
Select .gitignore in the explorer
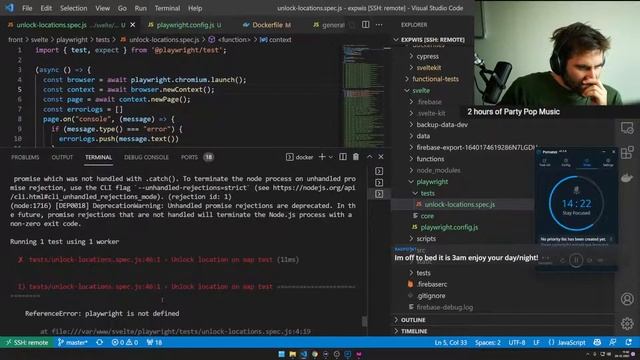pos(431,296)
